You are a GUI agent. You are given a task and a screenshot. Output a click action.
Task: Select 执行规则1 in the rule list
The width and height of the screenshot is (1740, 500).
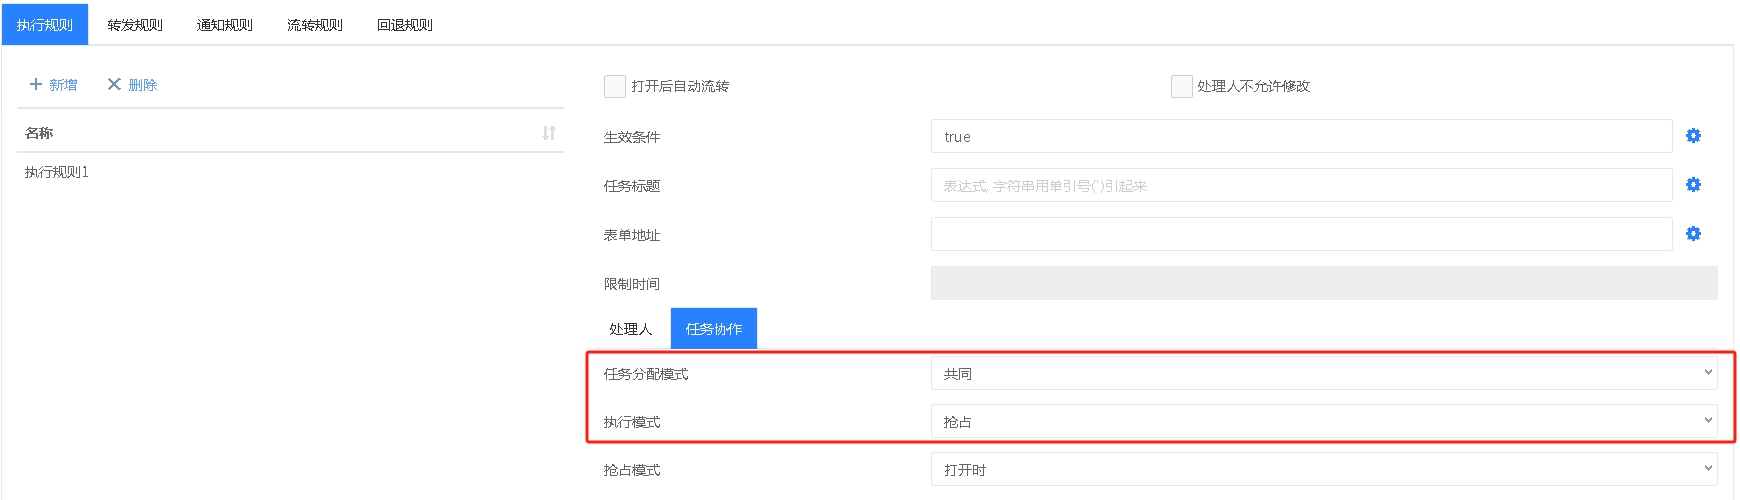point(57,172)
